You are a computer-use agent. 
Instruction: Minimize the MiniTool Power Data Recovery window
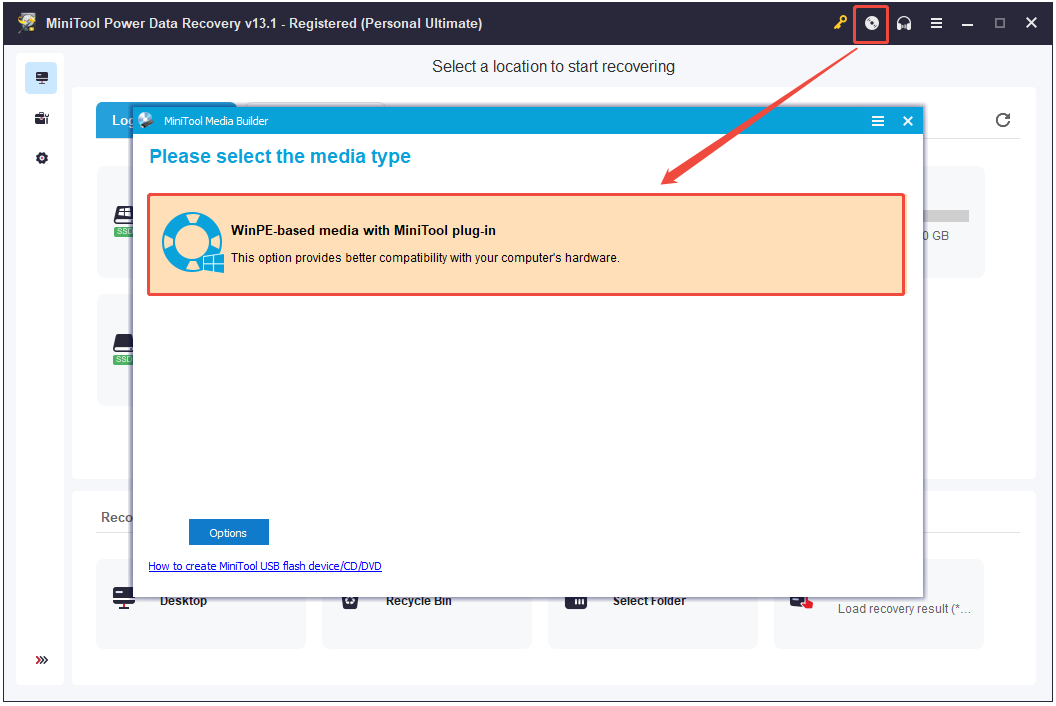[x=967, y=24]
